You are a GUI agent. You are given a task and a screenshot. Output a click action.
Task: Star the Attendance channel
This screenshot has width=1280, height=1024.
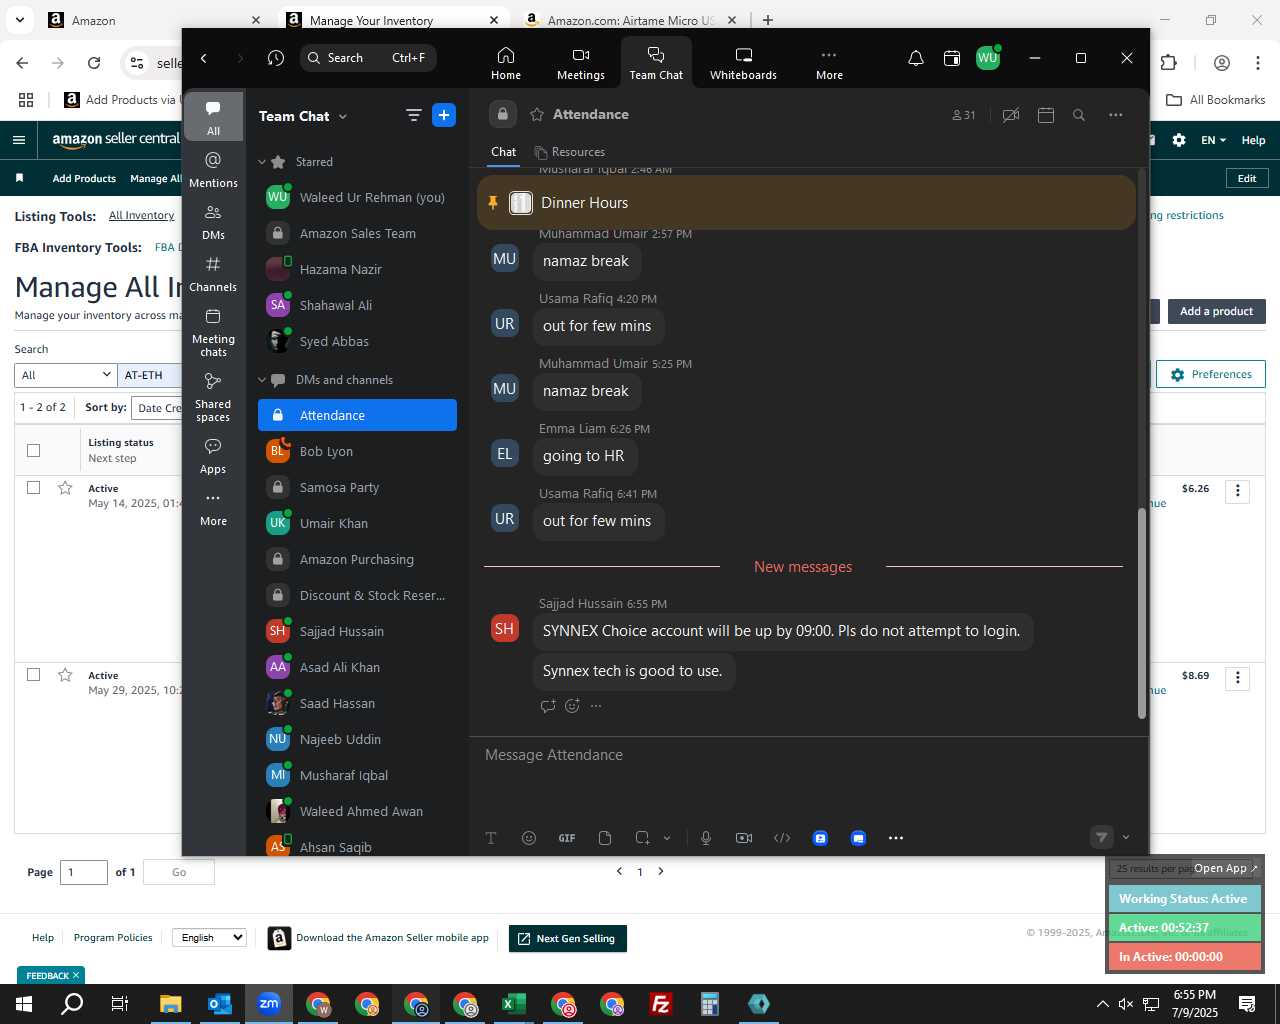point(537,115)
